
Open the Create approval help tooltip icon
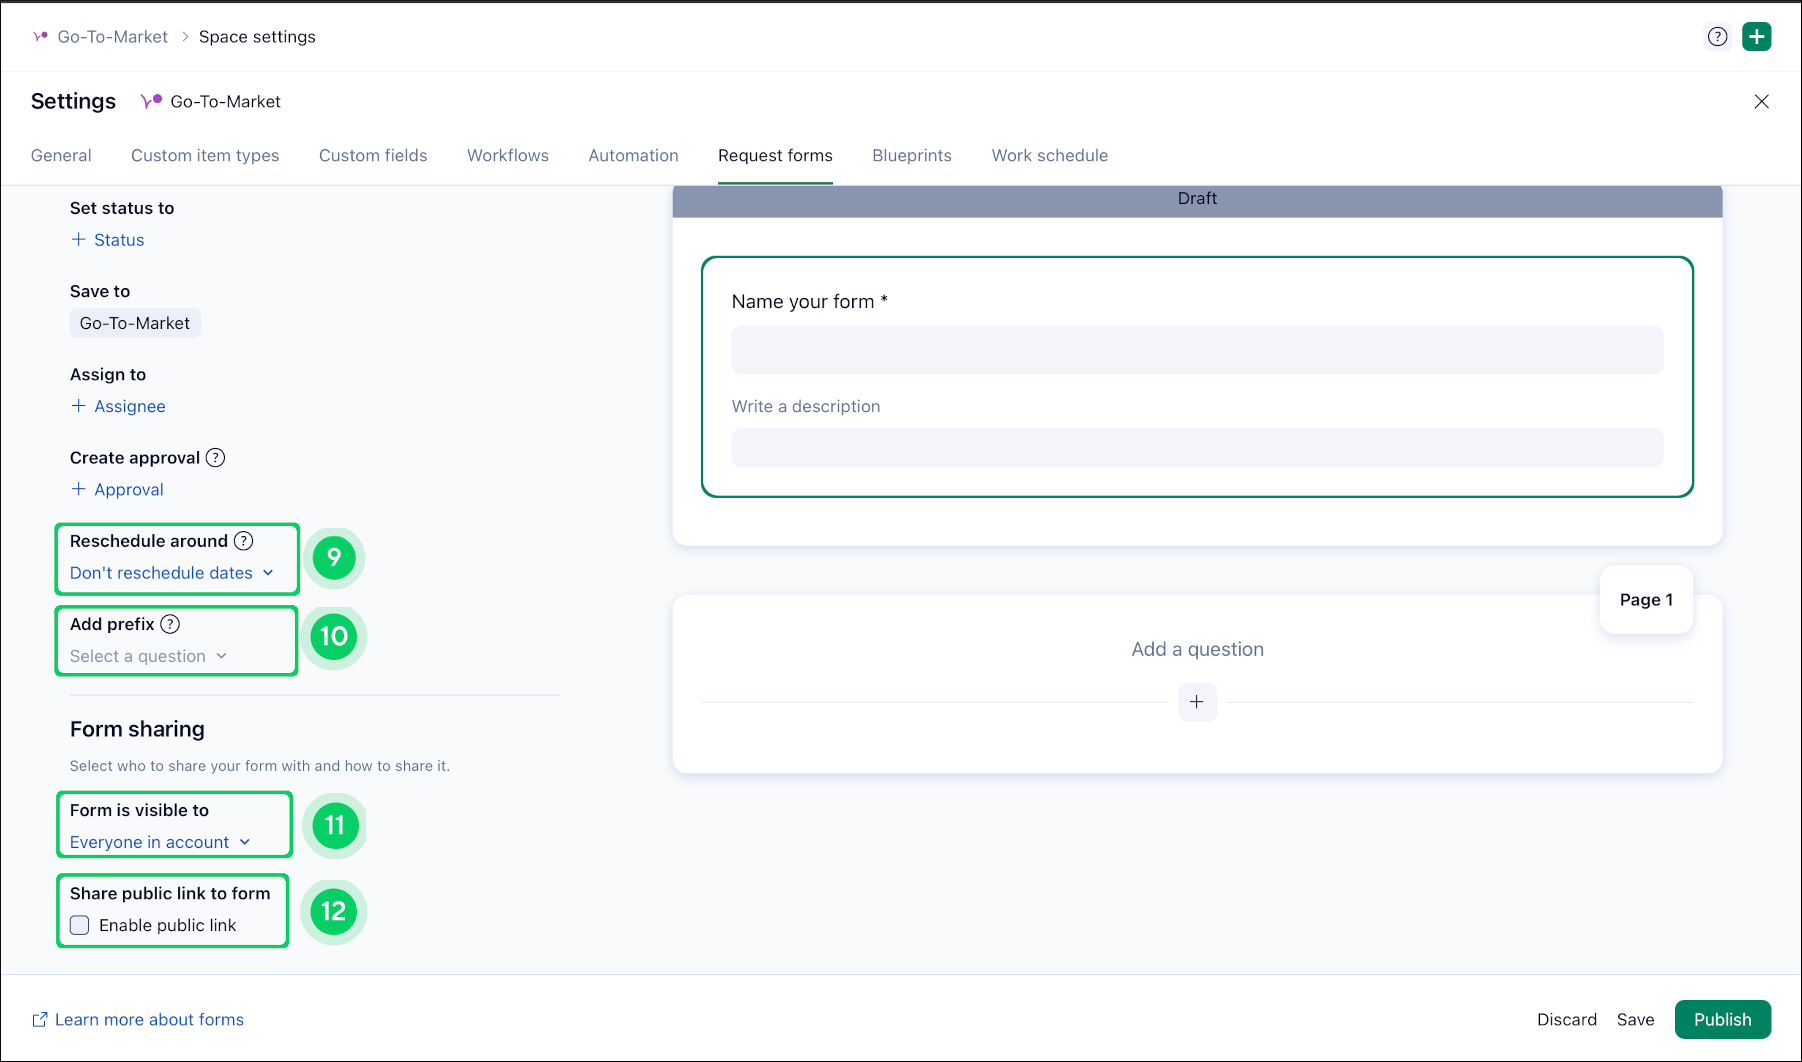tap(215, 458)
